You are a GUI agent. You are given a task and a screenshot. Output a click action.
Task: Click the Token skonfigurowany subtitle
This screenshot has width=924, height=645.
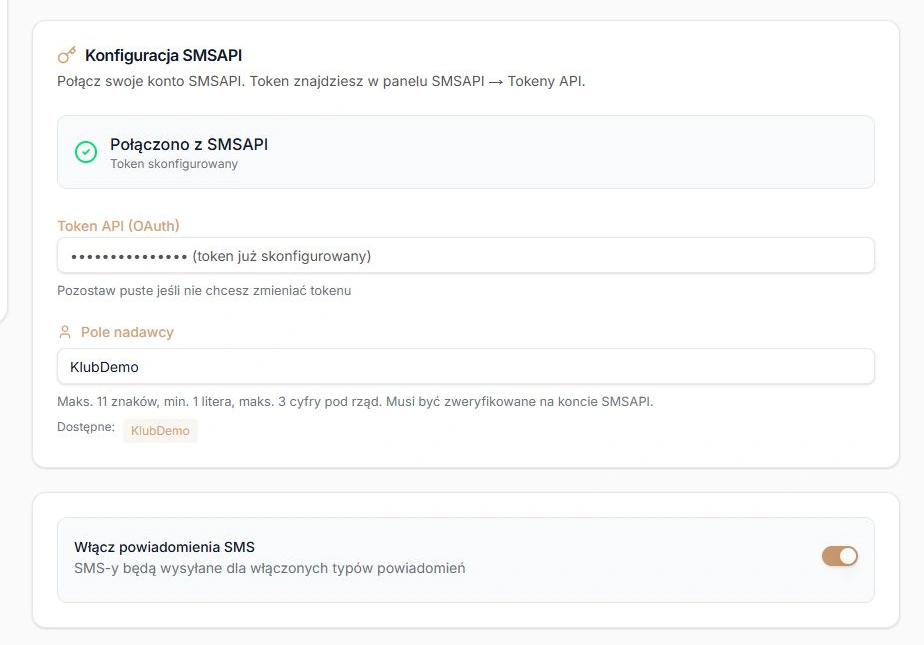point(174,164)
